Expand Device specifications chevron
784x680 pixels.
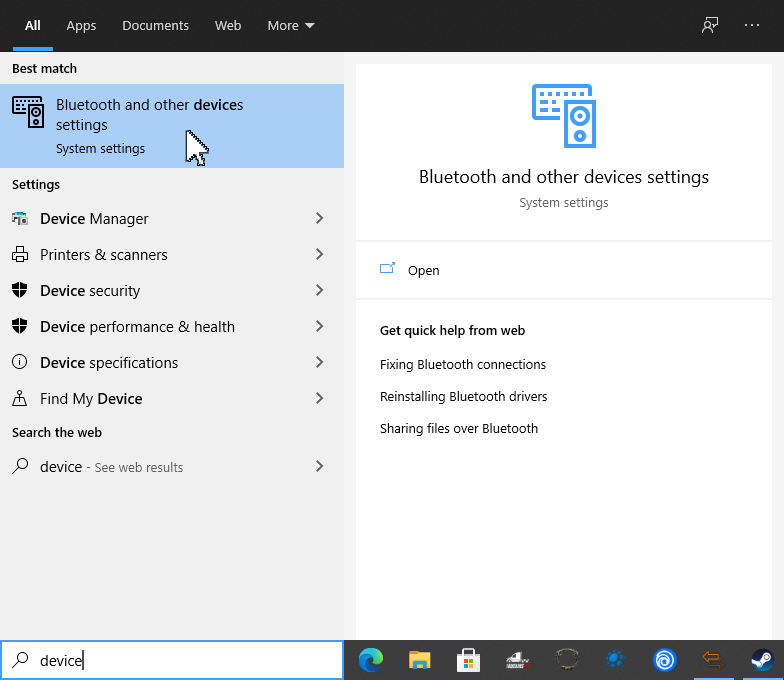pyautogui.click(x=319, y=362)
